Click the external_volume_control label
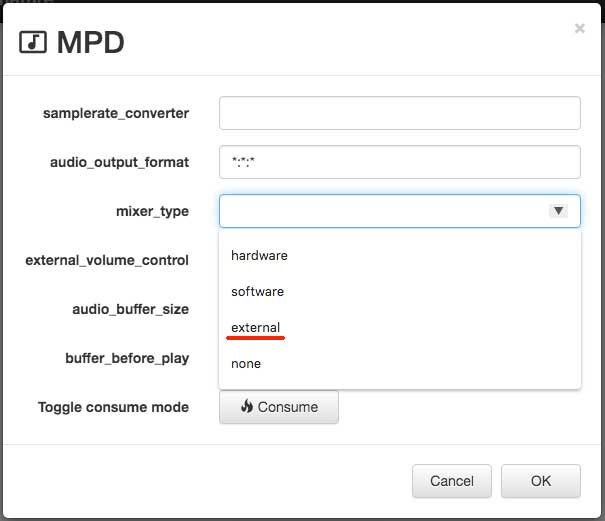 coord(107,260)
